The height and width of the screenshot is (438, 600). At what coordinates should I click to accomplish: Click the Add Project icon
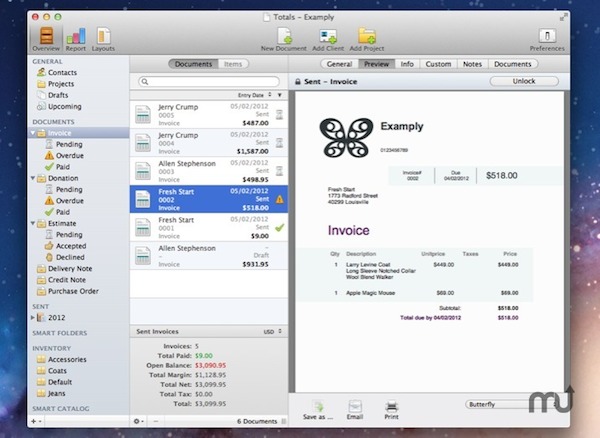pyautogui.click(x=367, y=39)
